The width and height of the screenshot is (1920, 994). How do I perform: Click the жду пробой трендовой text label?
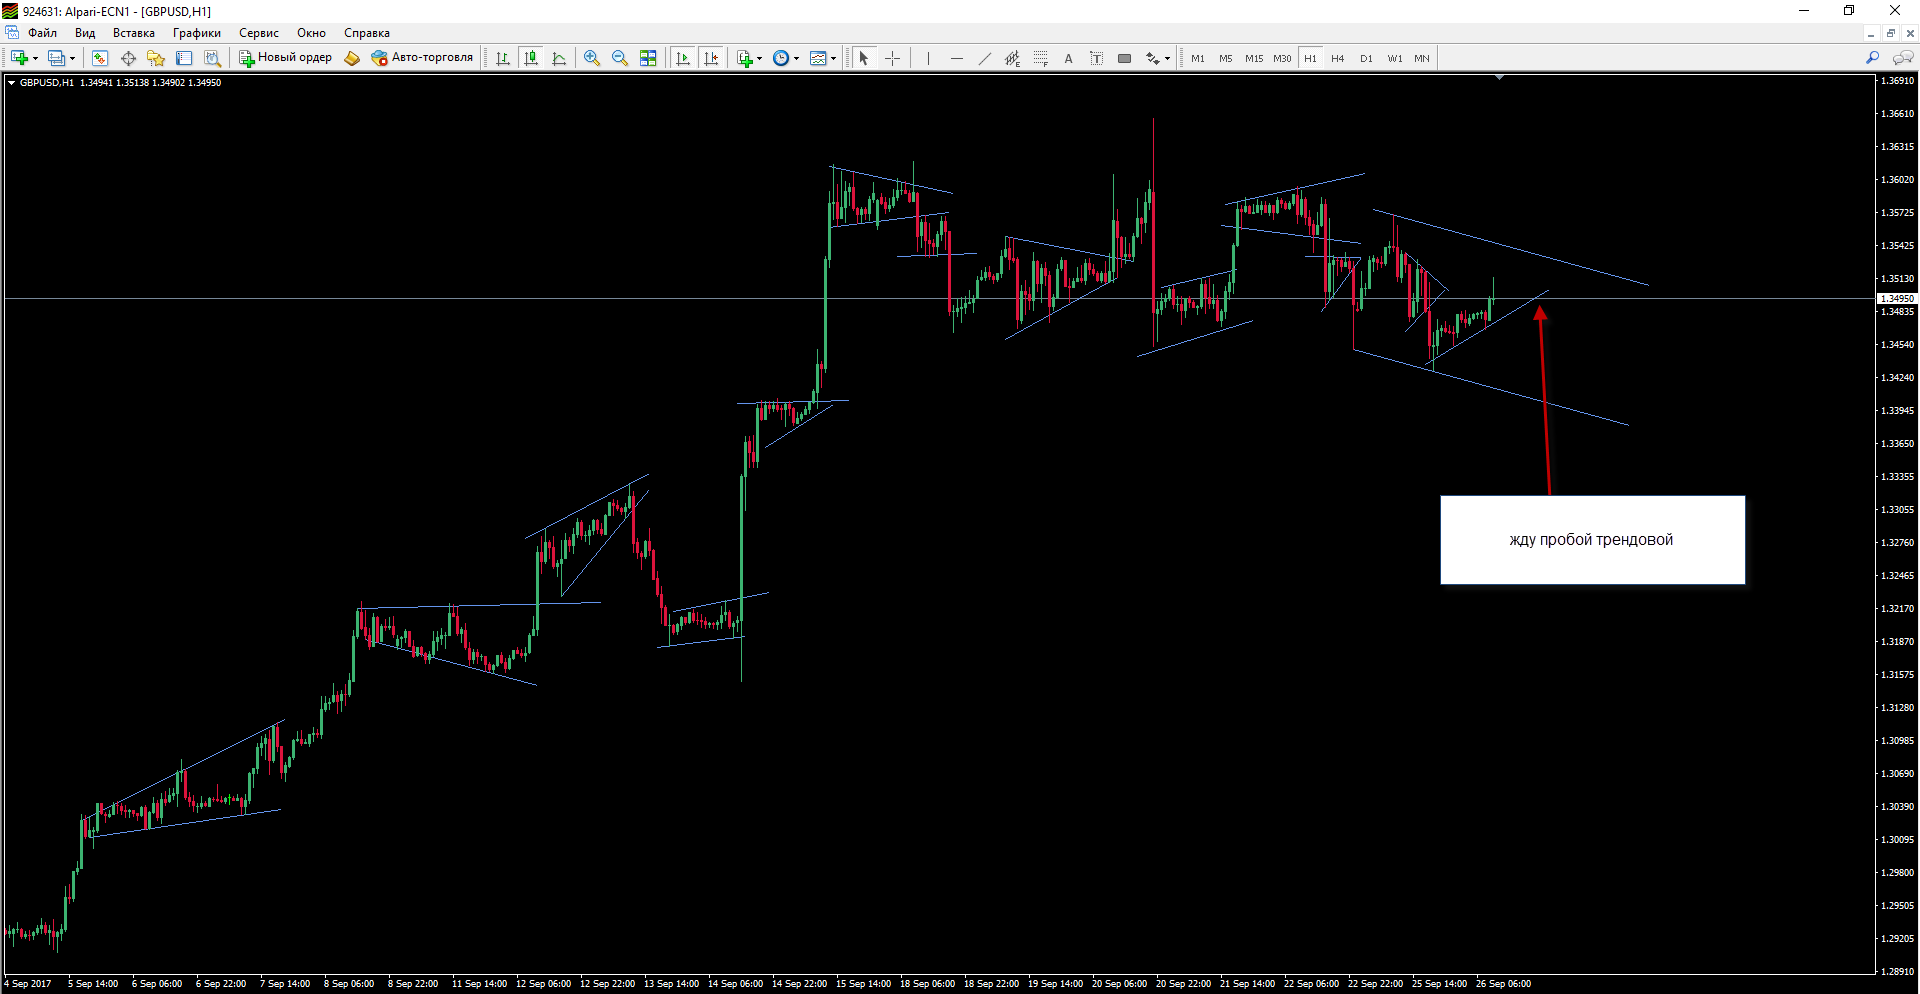point(1591,540)
